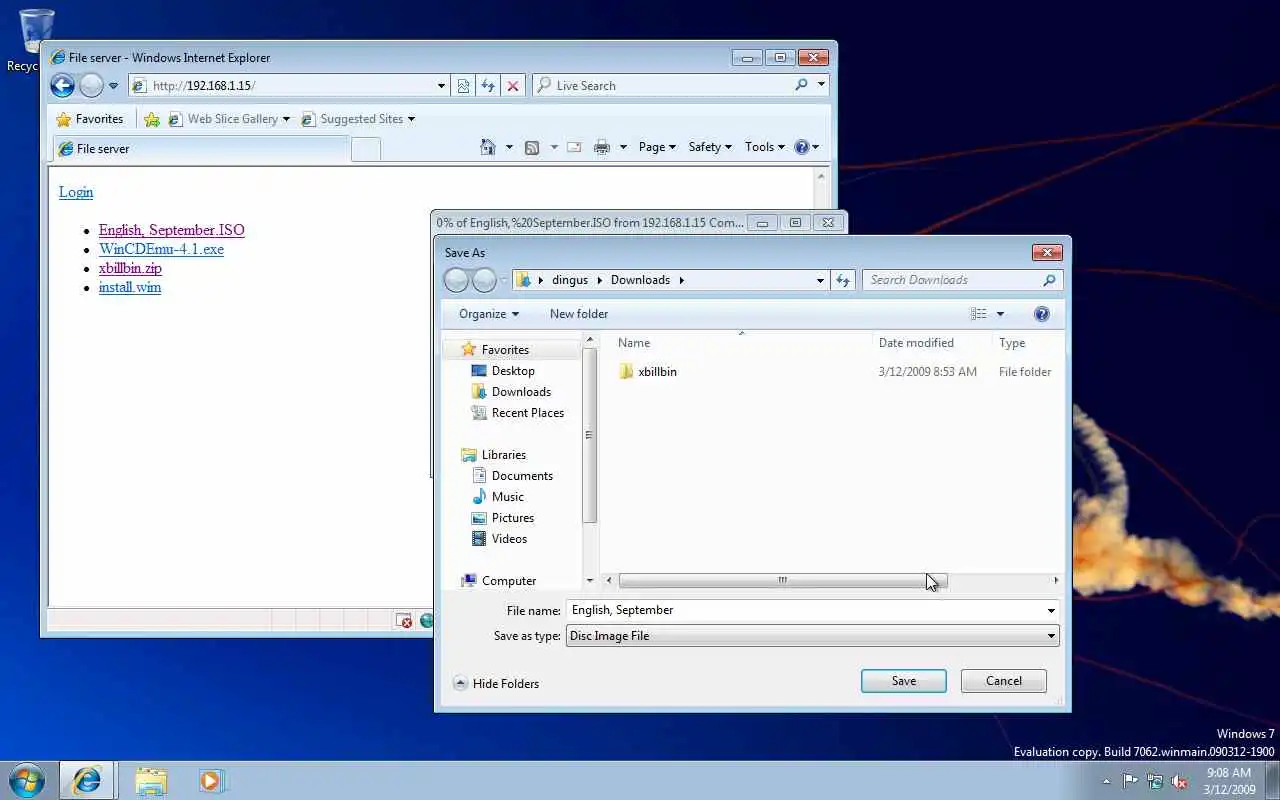Click the File name input field
Image resolution: width=1280 pixels, height=800 pixels.
click(805, 610)
